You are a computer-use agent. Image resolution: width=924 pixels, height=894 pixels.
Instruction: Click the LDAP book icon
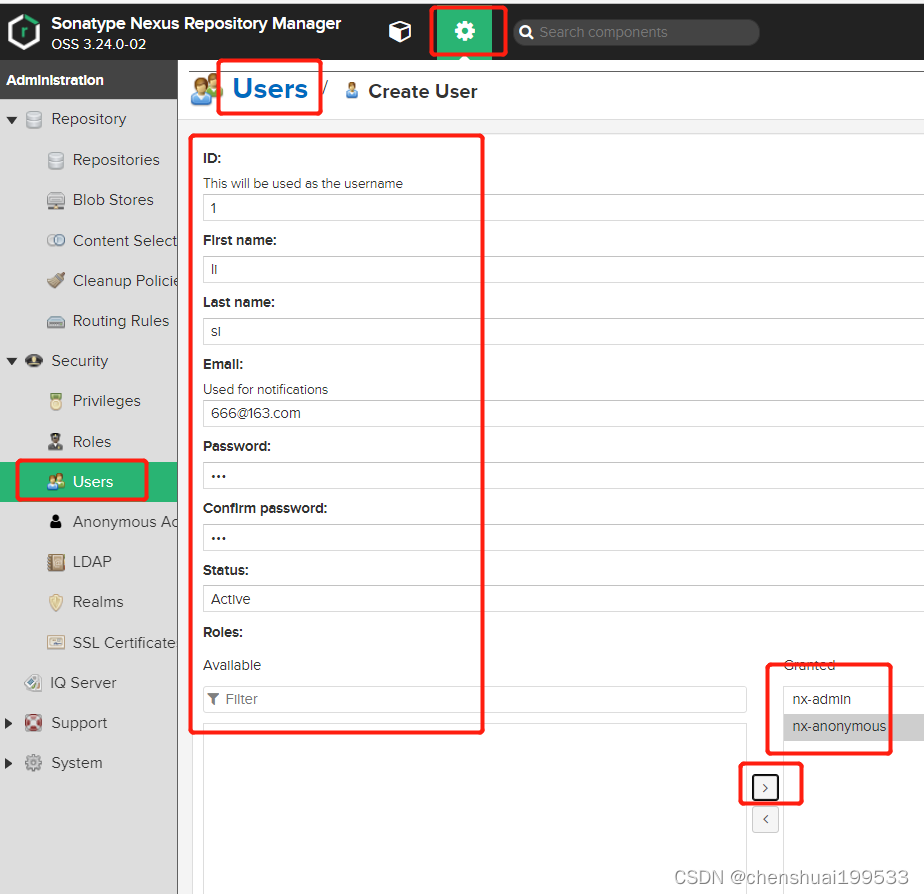point(56,562)
